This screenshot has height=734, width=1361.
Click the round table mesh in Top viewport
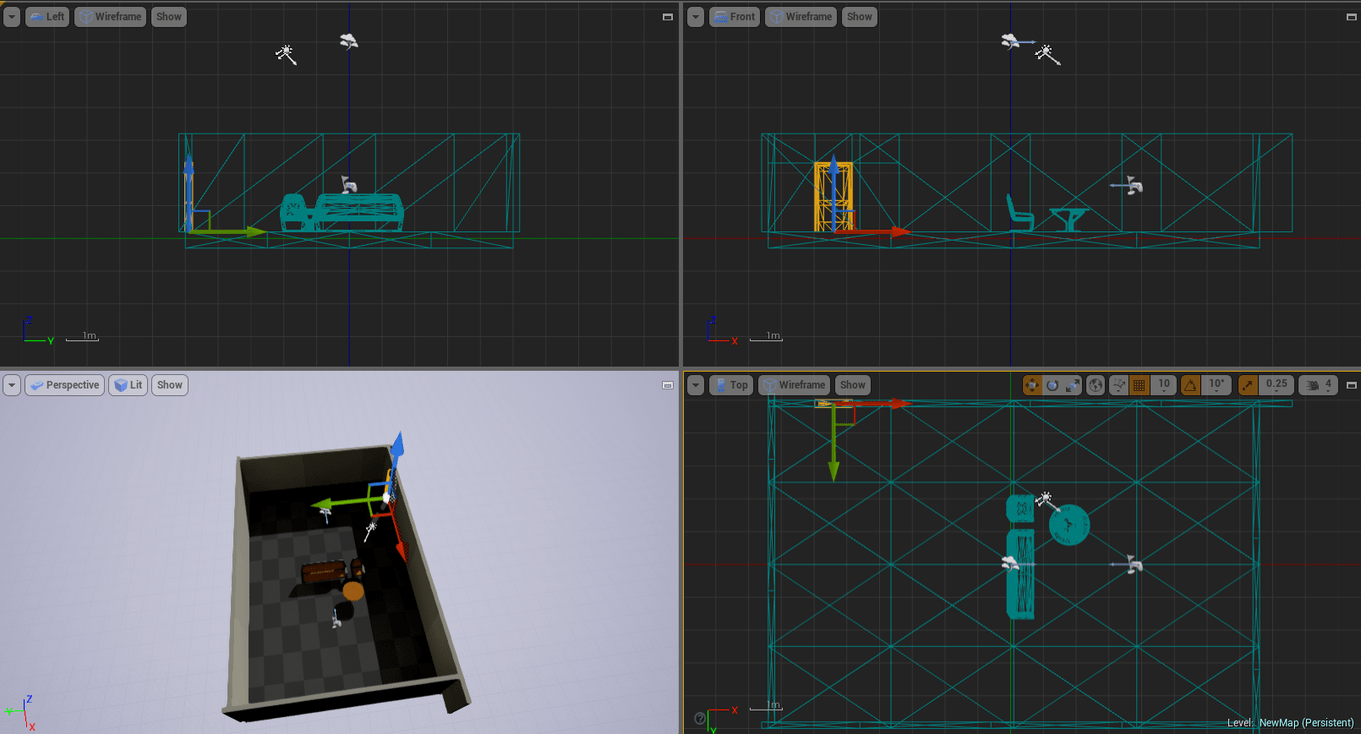1069,525
